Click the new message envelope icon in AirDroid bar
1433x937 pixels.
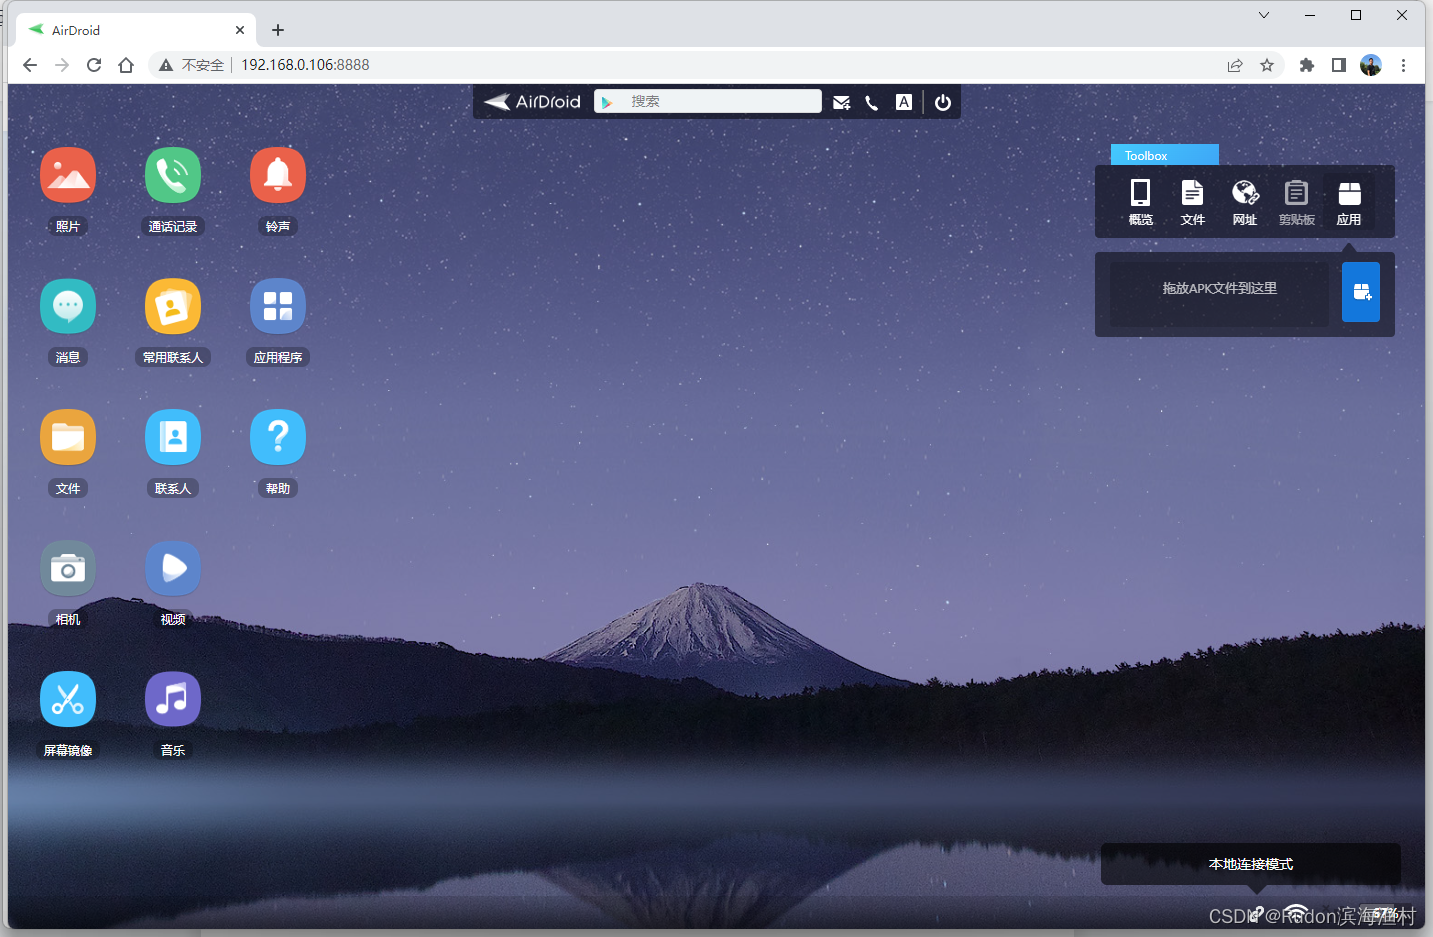842,102
